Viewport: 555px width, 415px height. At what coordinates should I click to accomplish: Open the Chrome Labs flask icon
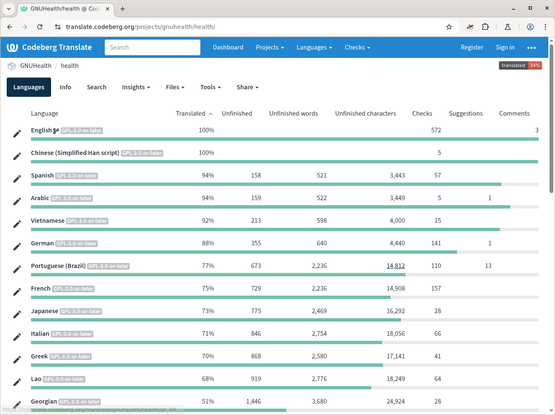[508, 27]
